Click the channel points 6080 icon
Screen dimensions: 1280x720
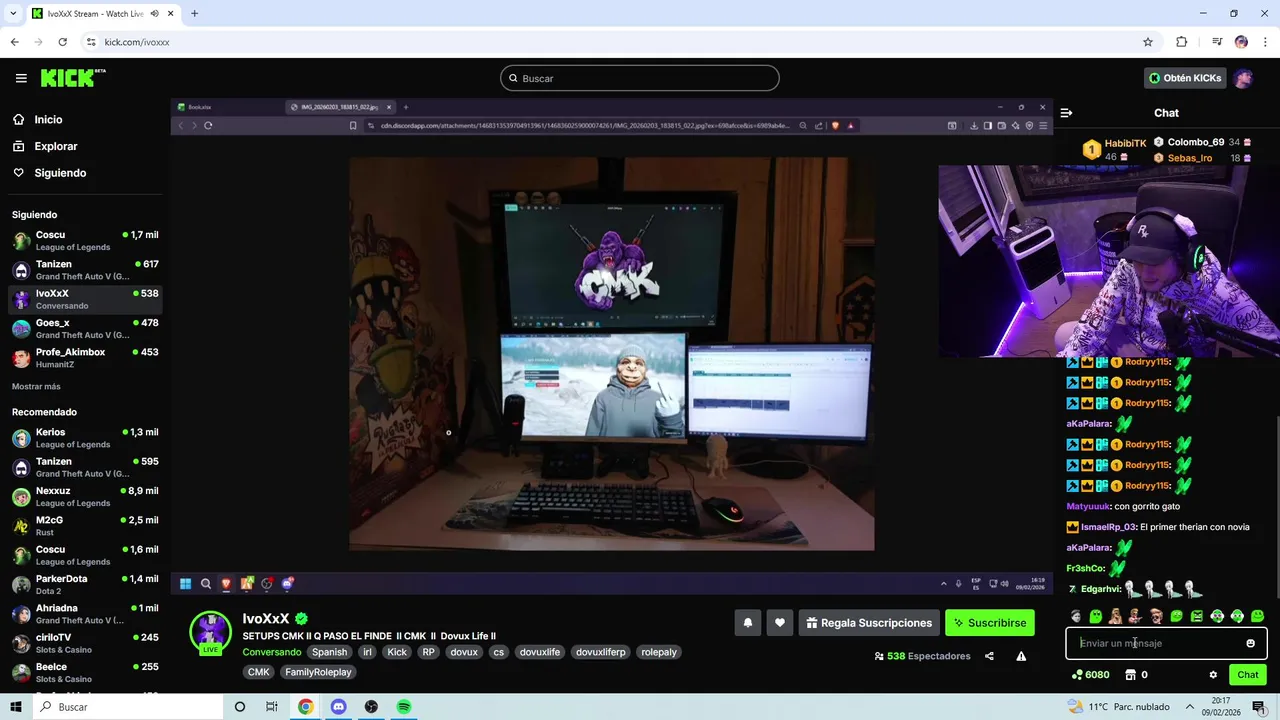(x=1077, y=675)
